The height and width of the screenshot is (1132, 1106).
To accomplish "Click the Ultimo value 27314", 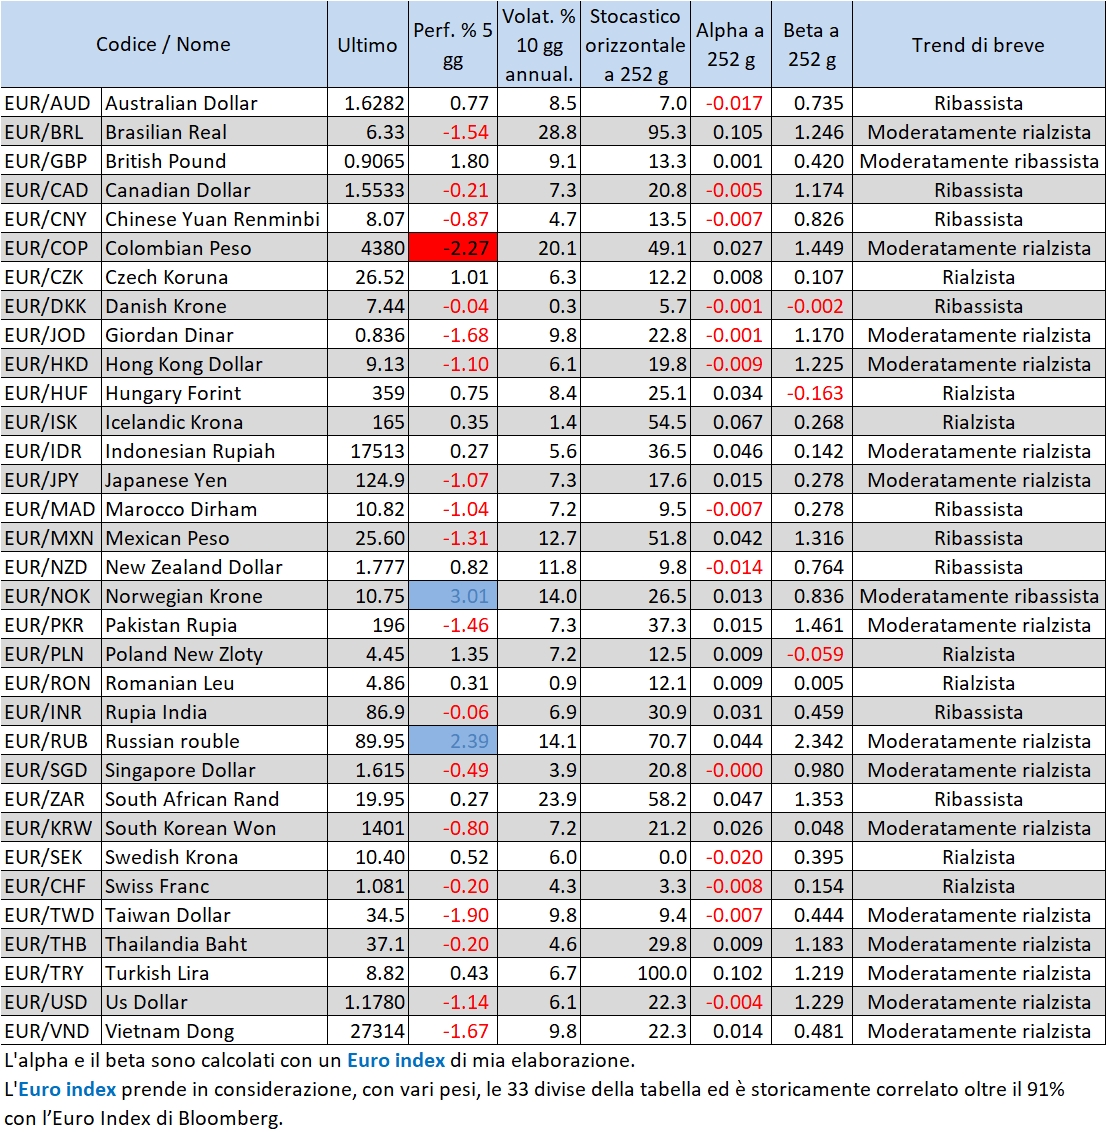I will pos(367,1031).
